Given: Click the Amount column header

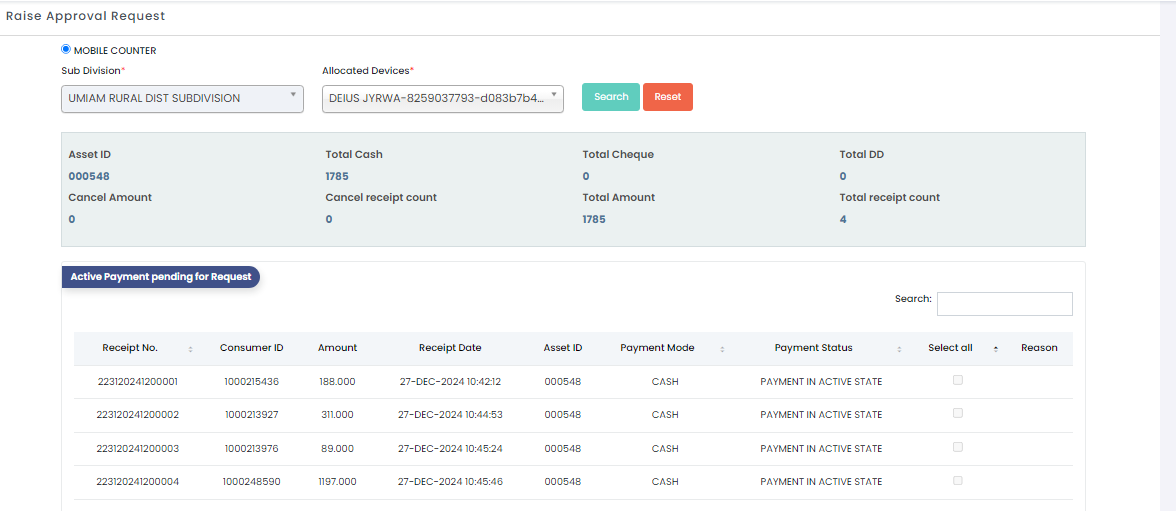Looking at the screenshot, I should 338,348.
